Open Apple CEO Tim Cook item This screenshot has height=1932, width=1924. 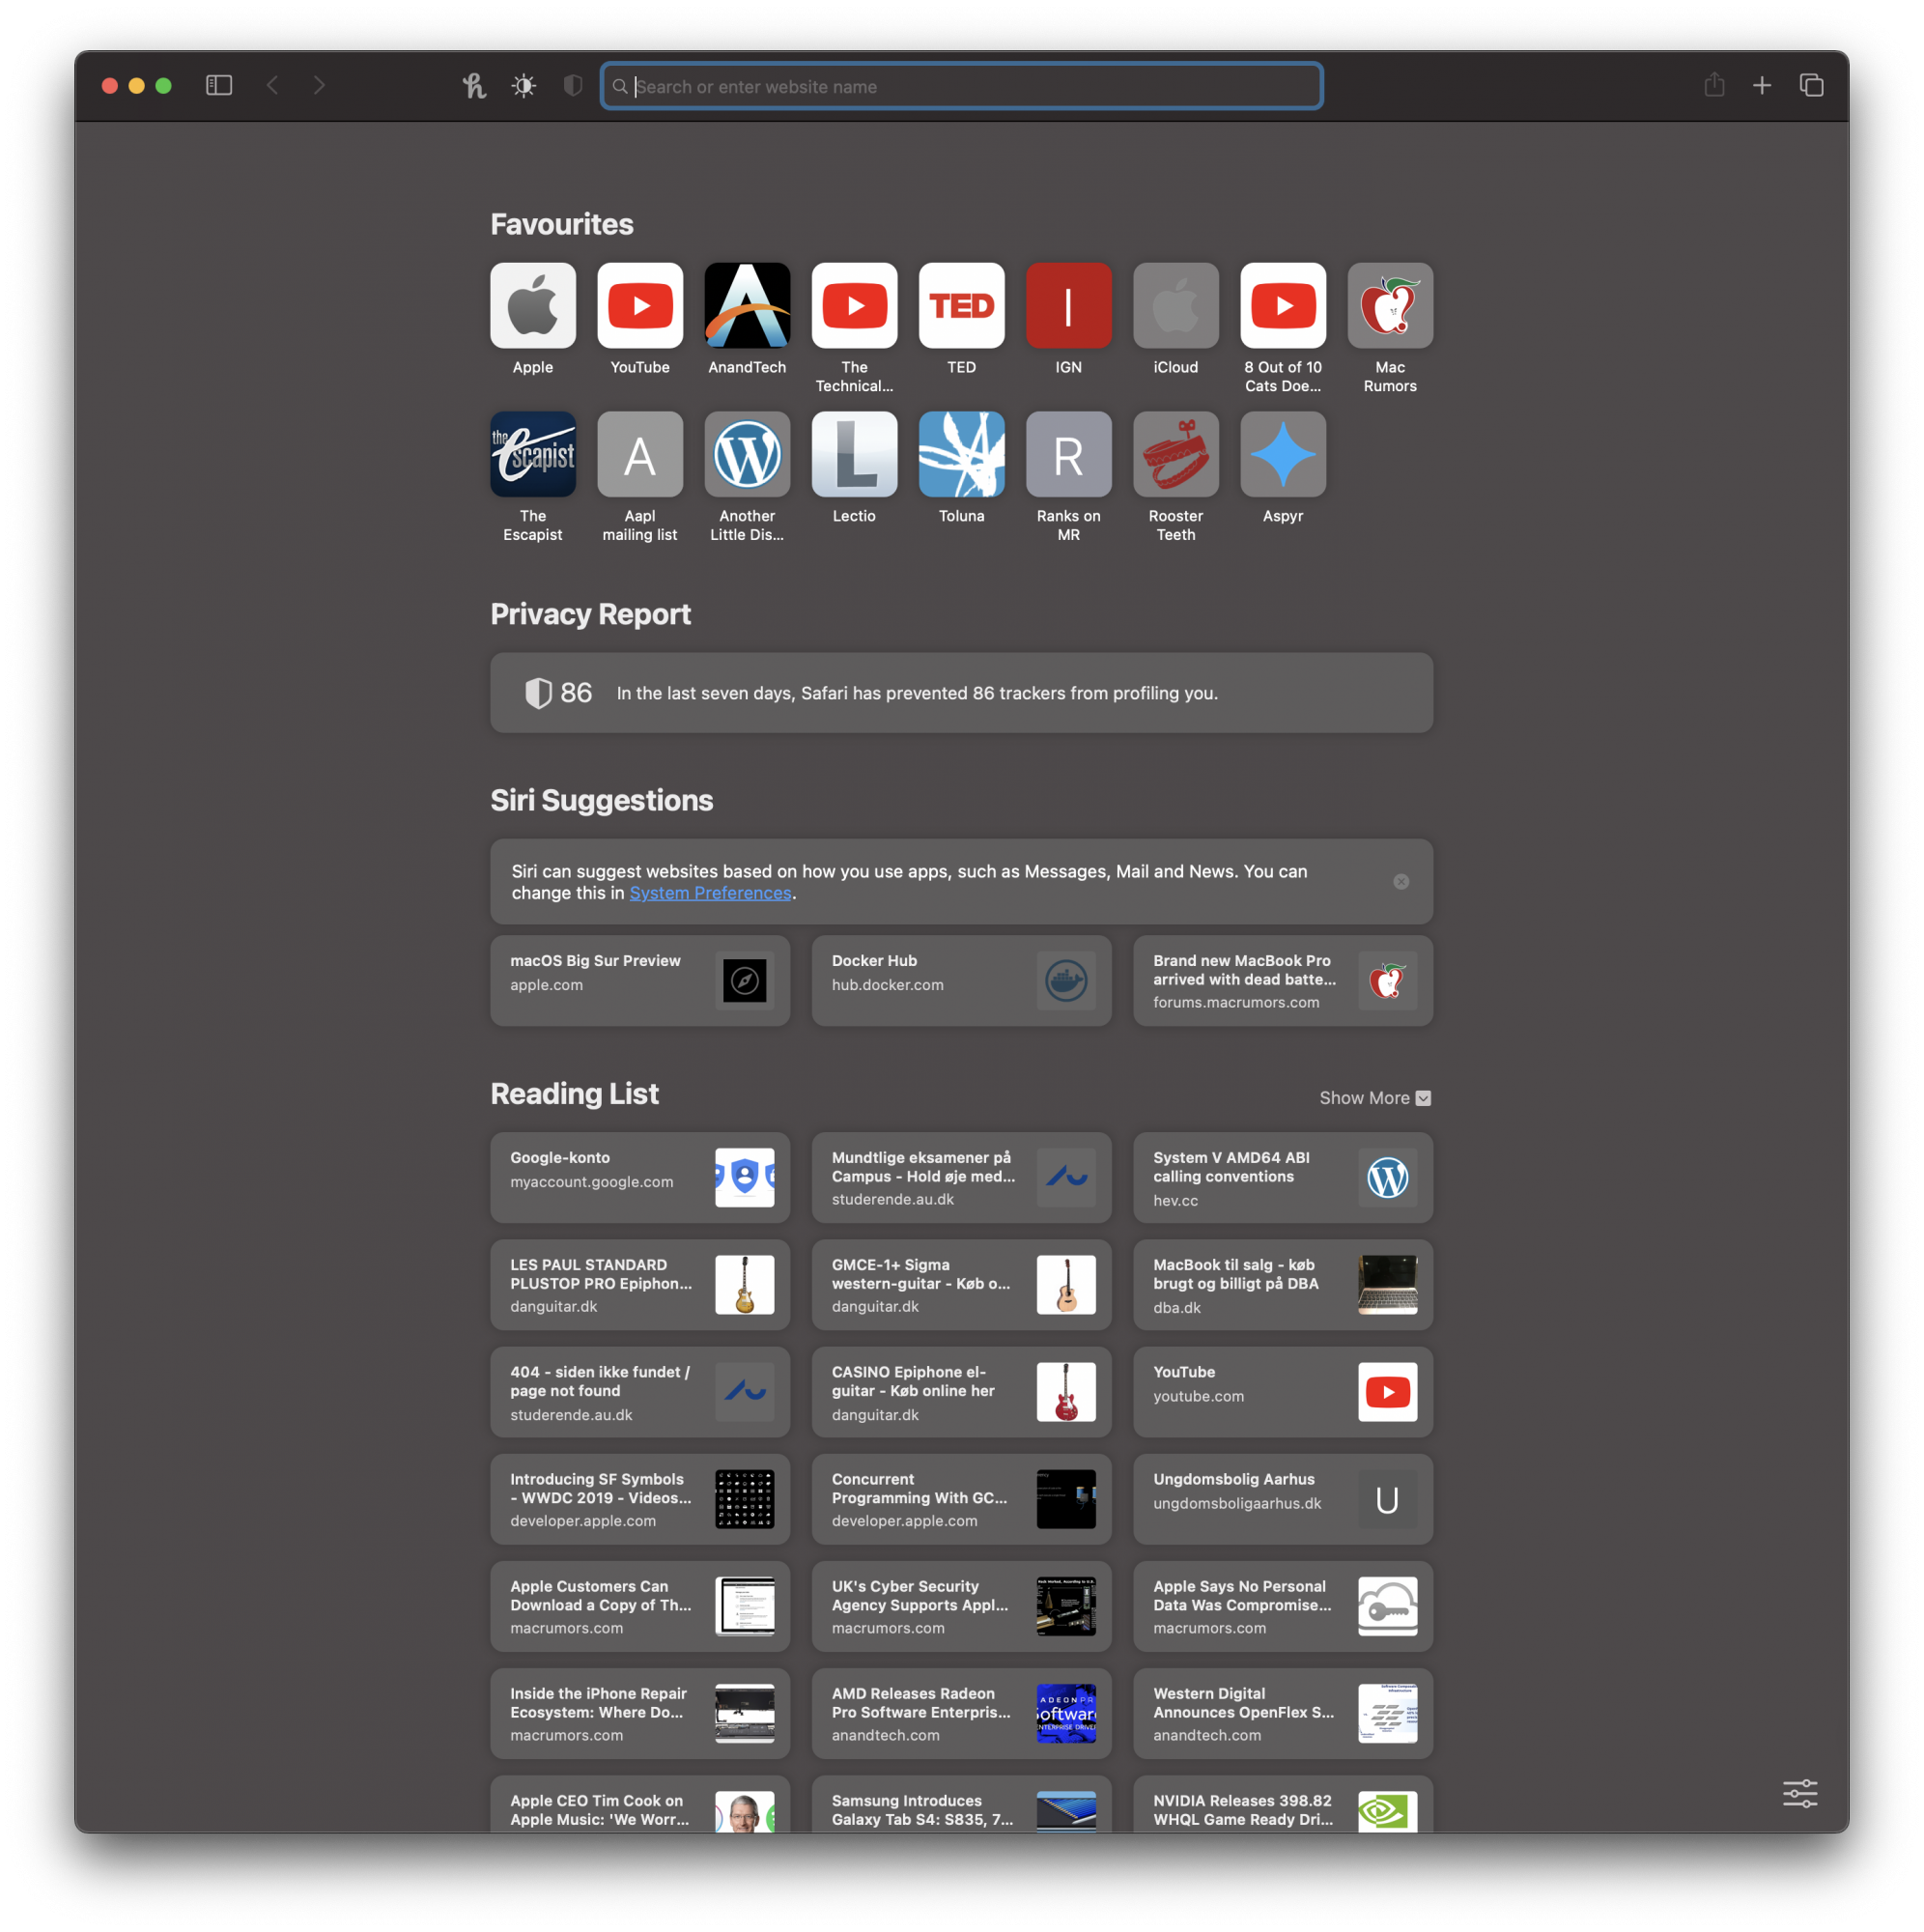tap(640, 1804)
